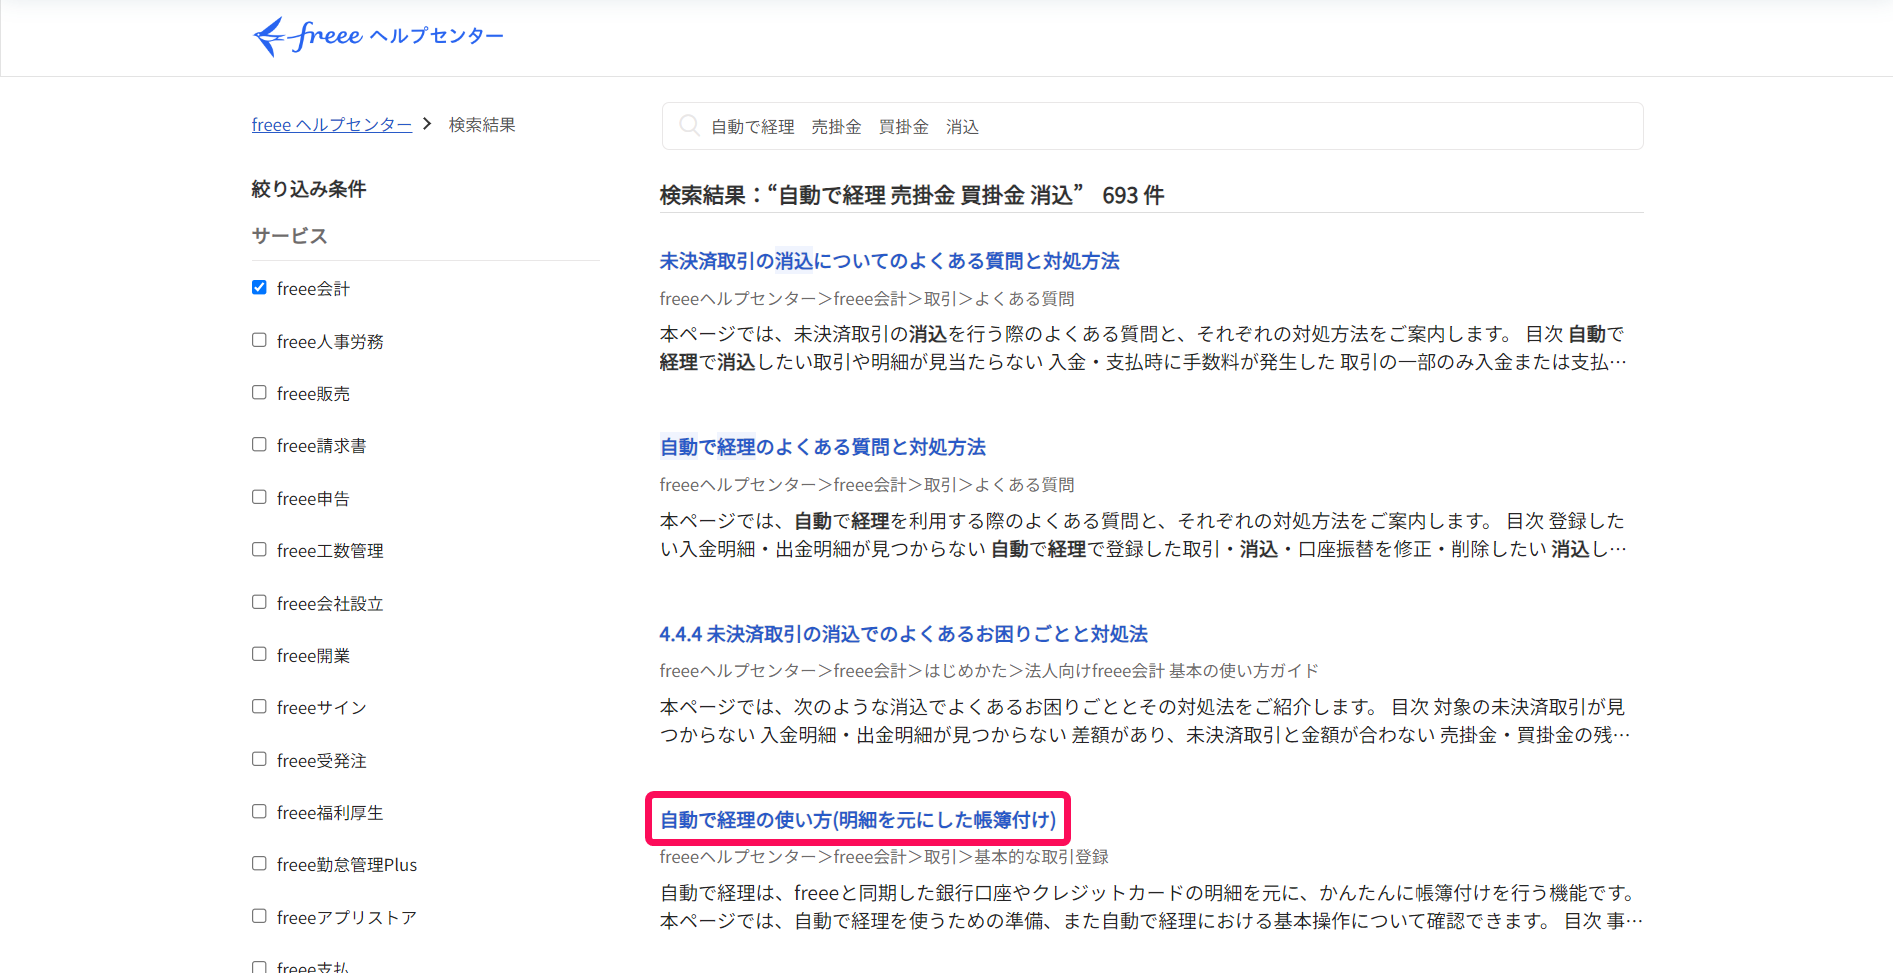1893x973 pixels.
Task: Click the path text ending in 法人向けfreee会計 基本の使い方ガイド
Action: (x=989, y=671)
